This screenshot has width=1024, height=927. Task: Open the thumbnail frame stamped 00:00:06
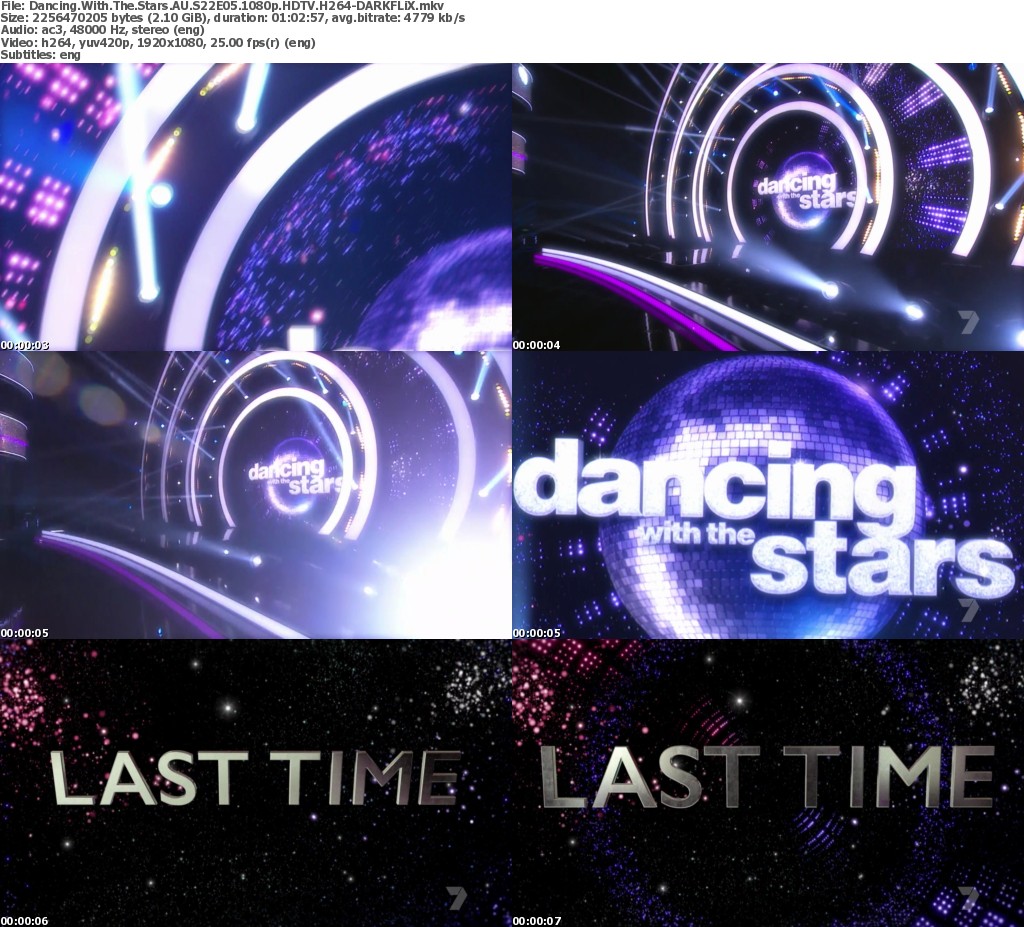coord(255,783)
